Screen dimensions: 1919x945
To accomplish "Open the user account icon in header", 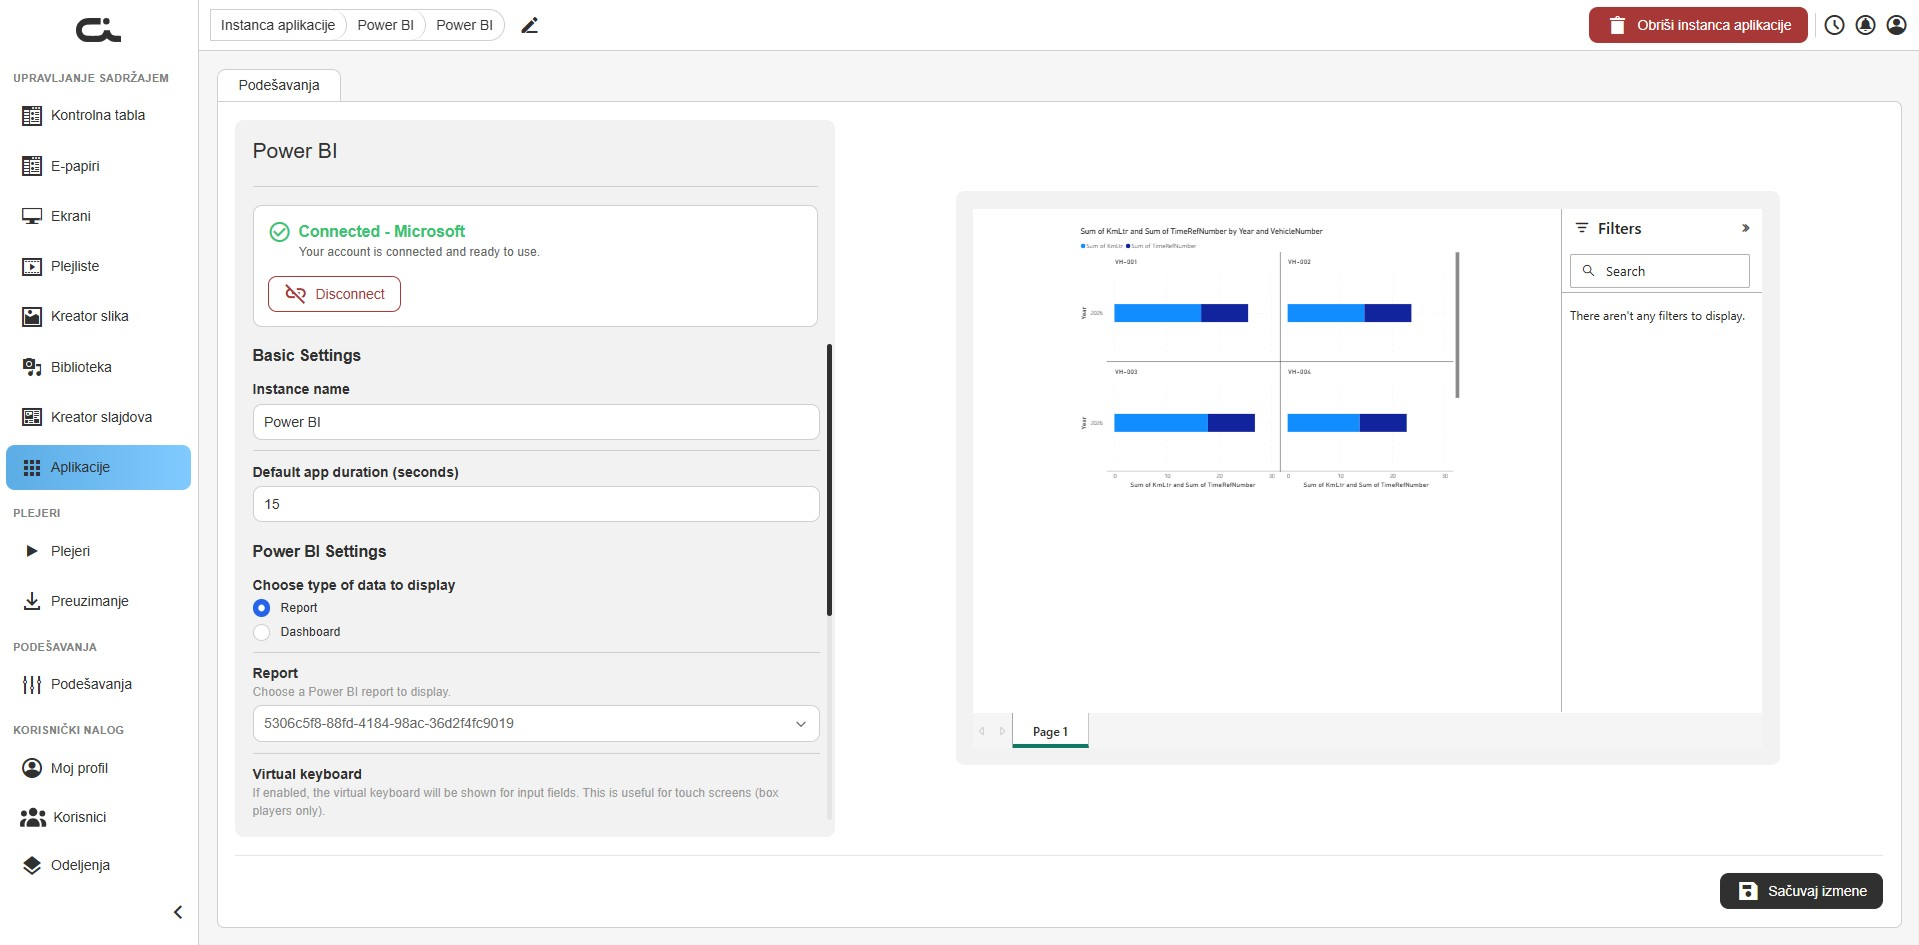I will (x=1896, y=25).
